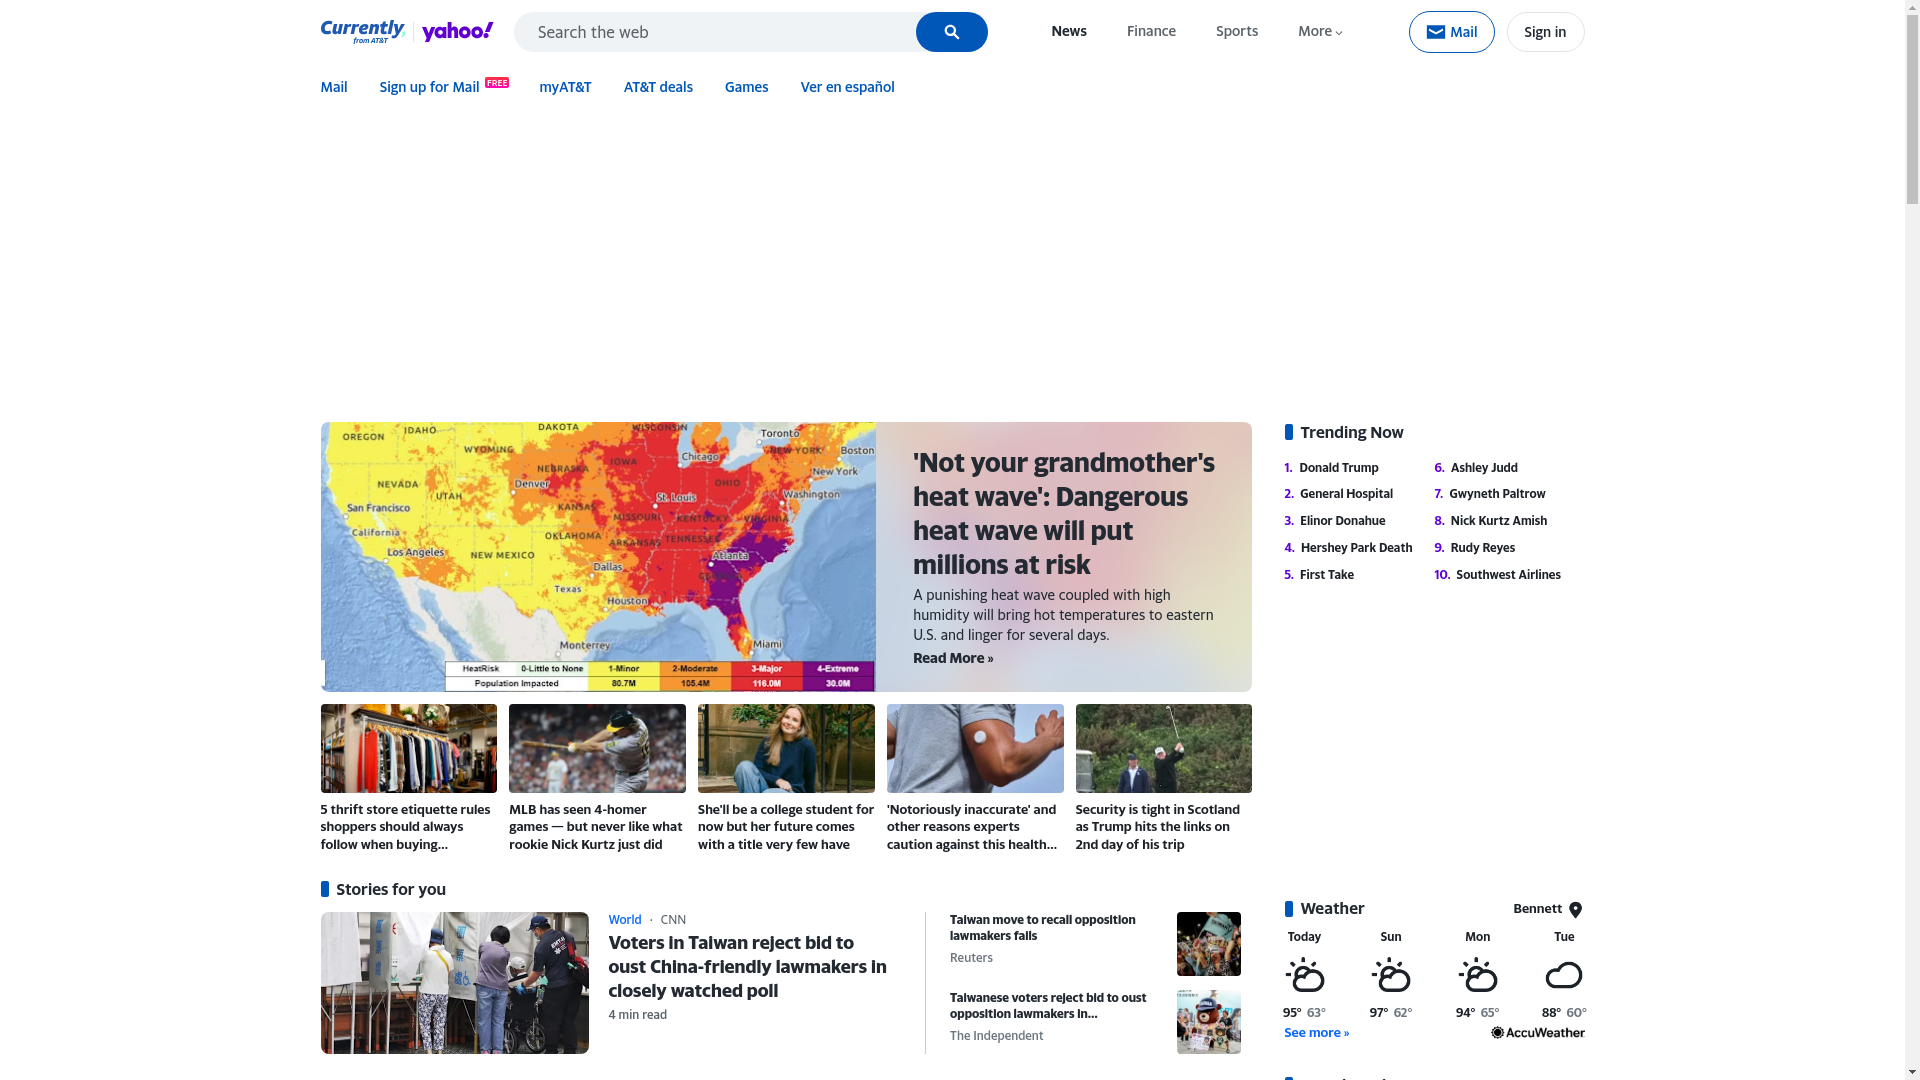Click the World category label
Viewport: 1920px width, 1080px height.
click(x=625, y=920)
